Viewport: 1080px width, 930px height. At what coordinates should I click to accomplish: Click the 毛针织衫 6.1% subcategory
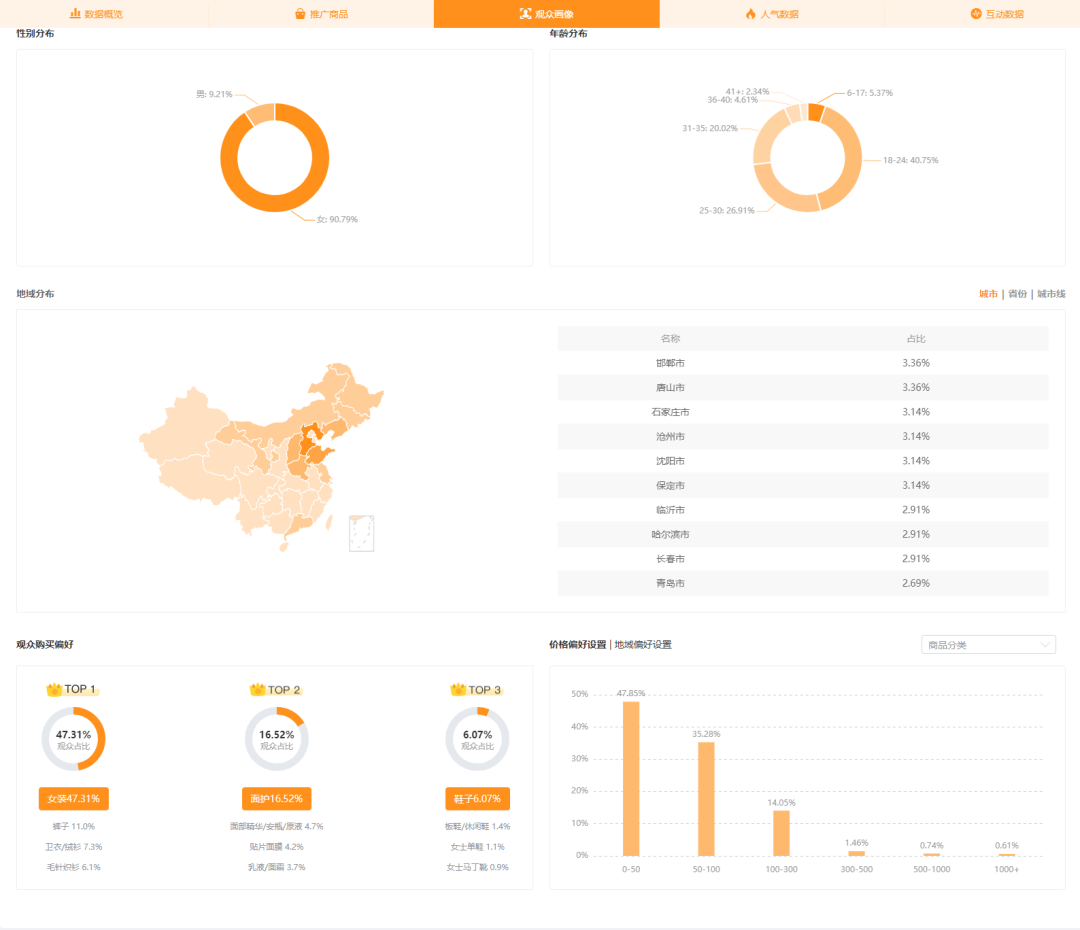[74, 867]
